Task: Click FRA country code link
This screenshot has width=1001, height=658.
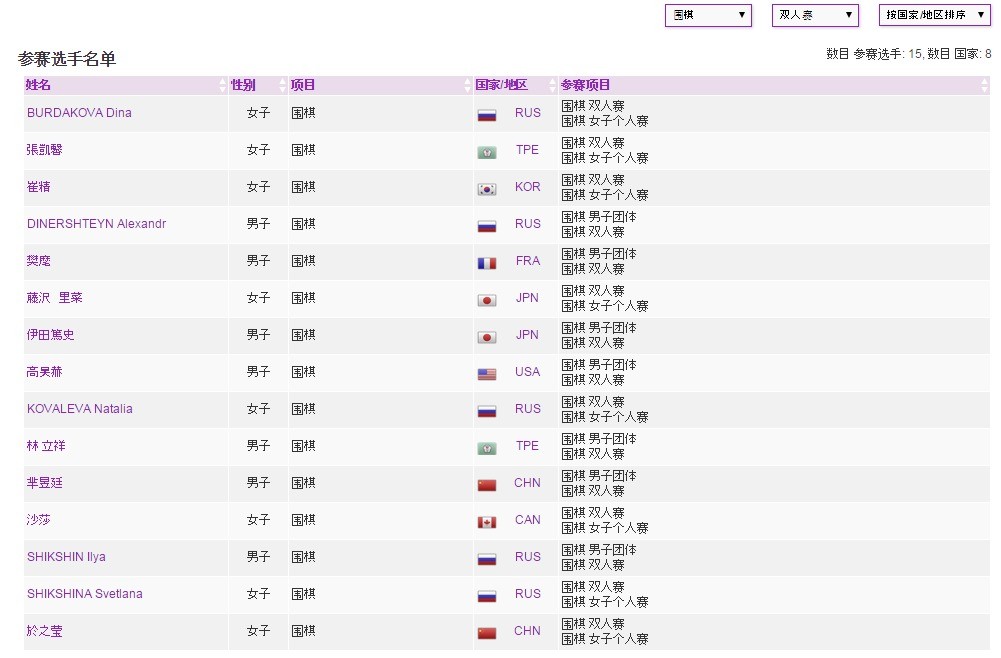Action: click(x=527, y=261)
